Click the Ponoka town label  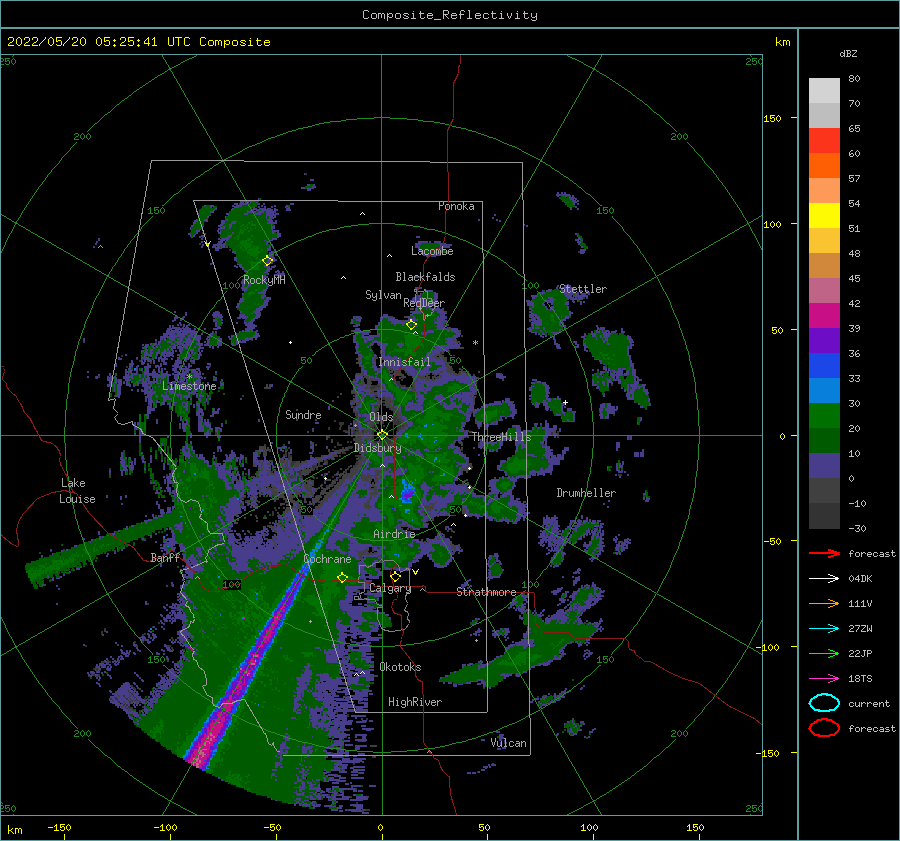(456, 206)
